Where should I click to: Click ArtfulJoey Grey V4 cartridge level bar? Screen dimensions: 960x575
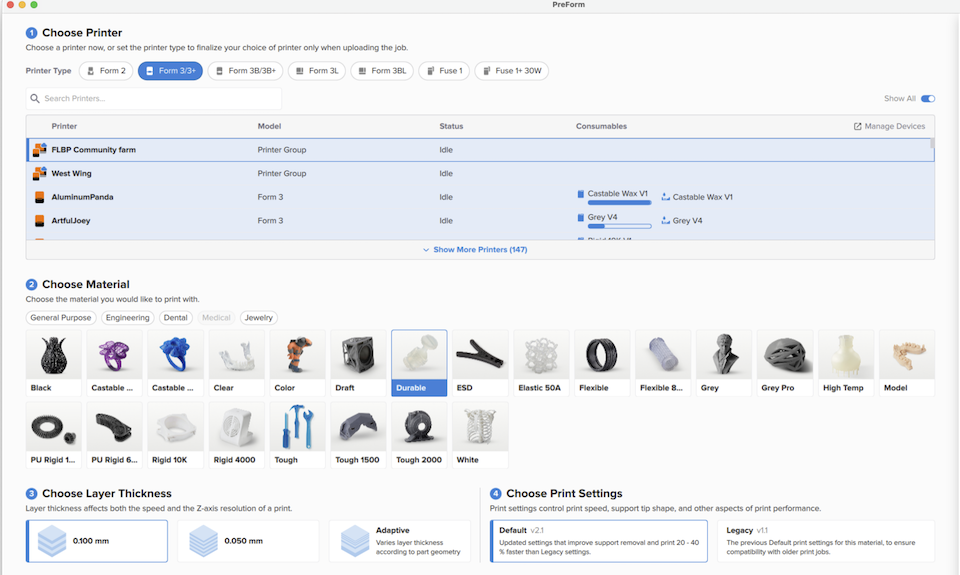[619, 226]
